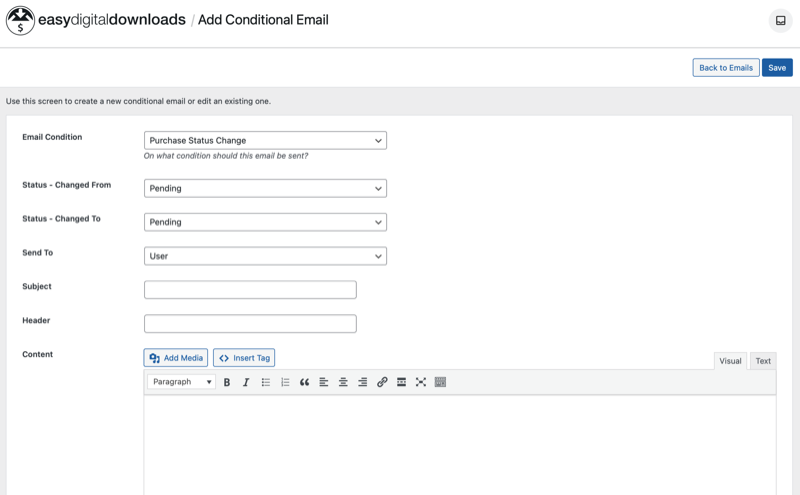Switch to the Visual editor tab

(730, 361)
